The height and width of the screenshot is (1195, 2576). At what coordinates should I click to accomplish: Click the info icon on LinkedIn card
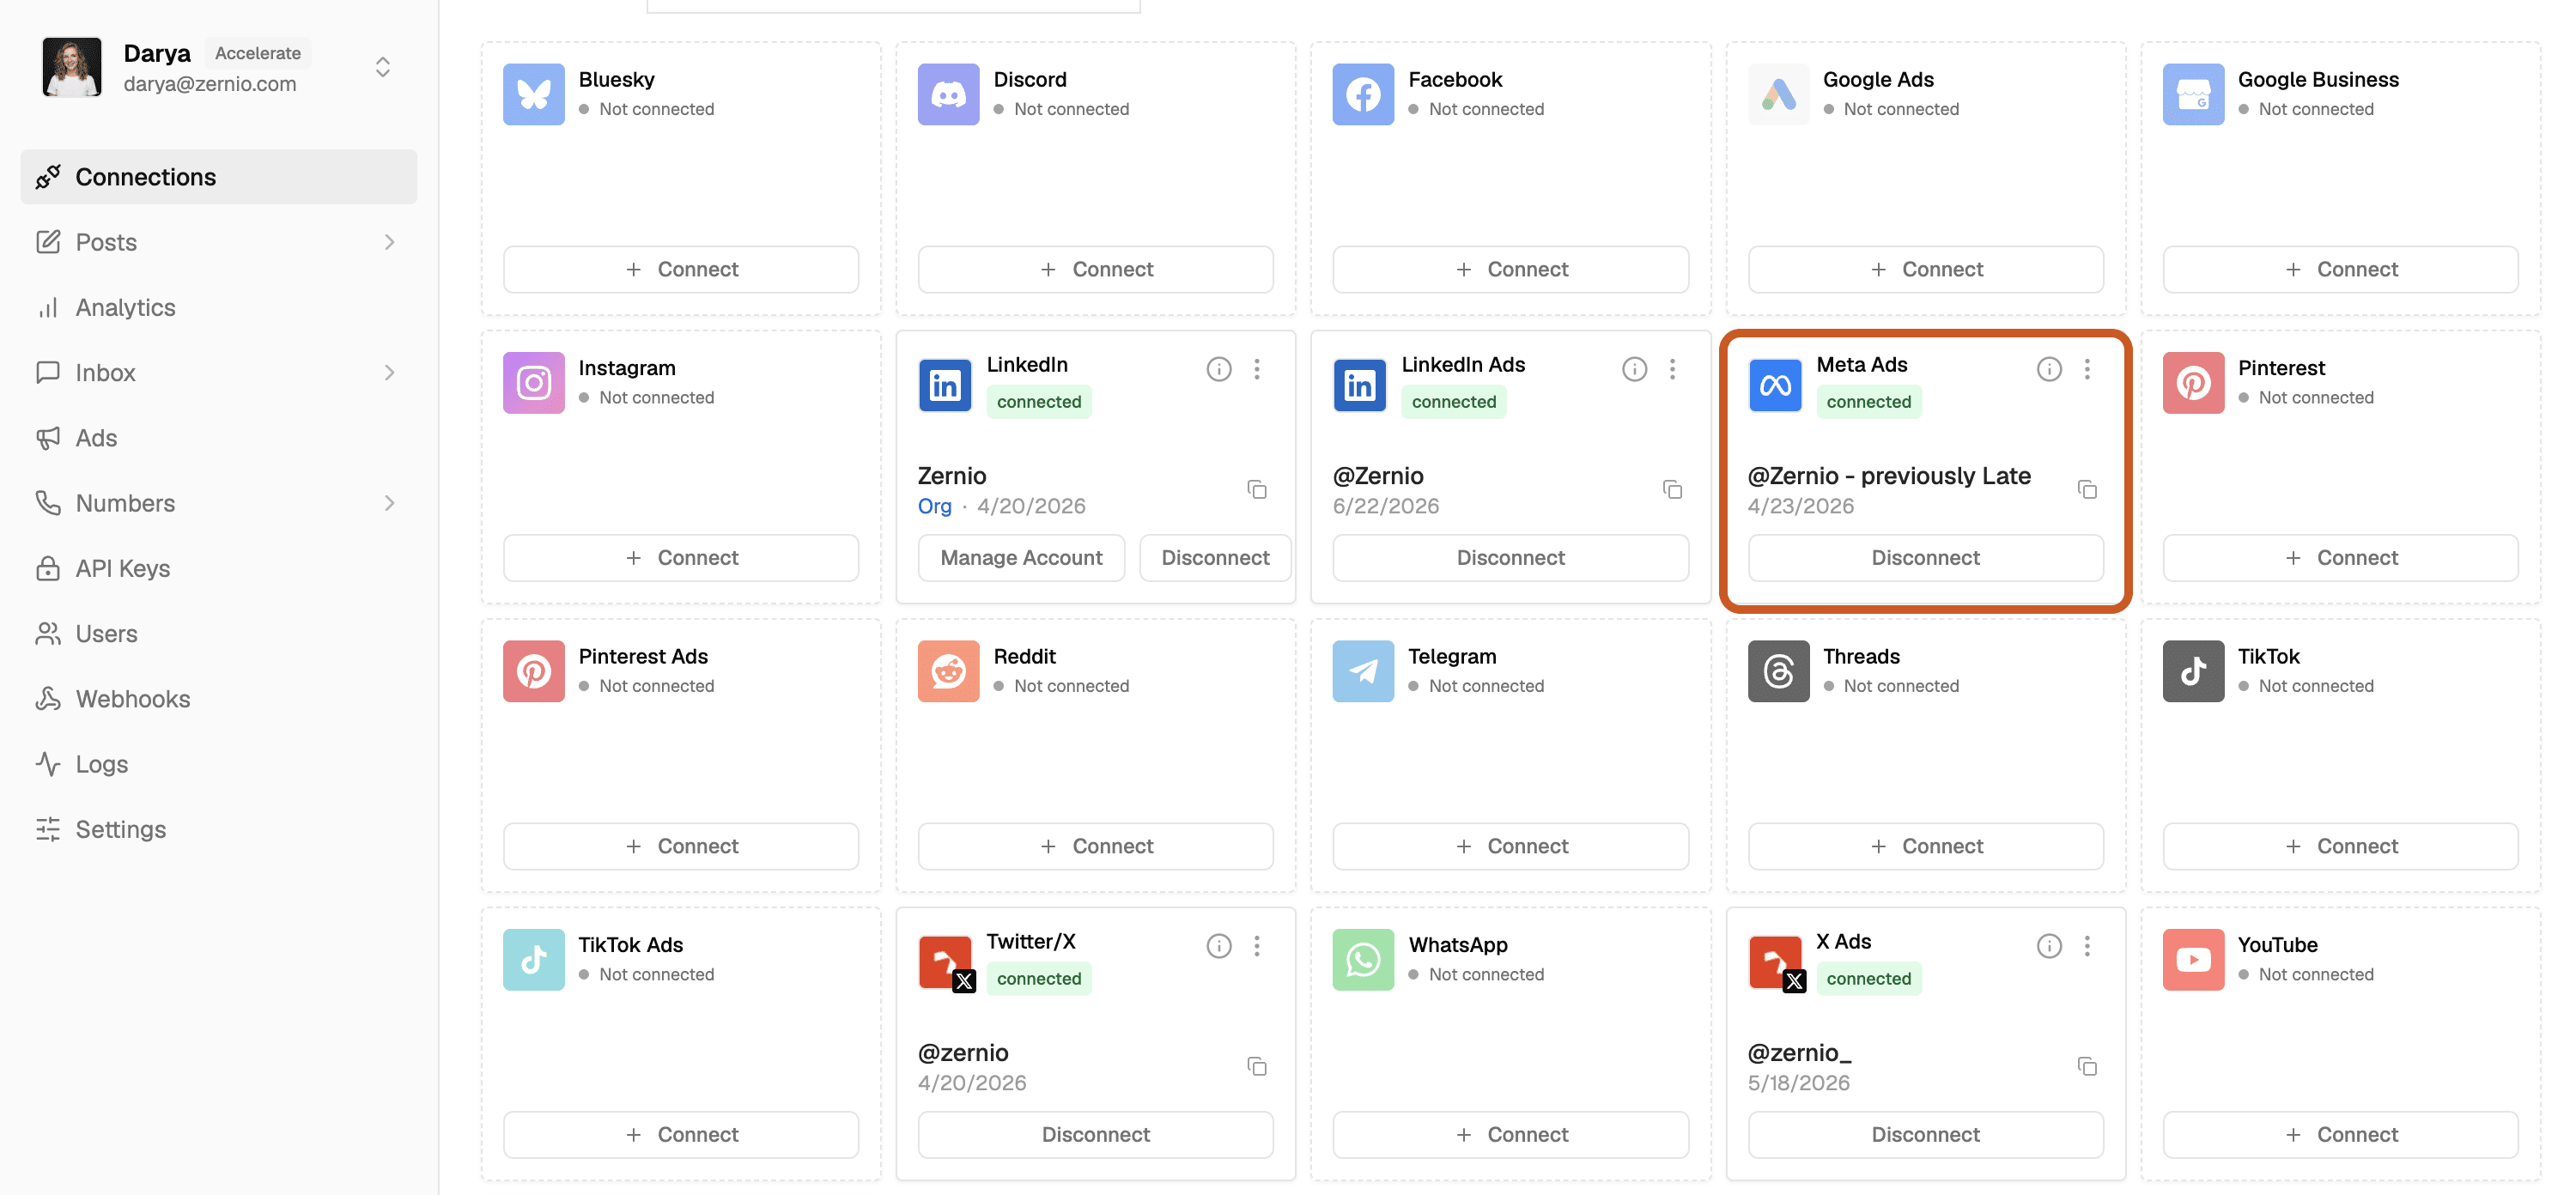tap(1218, 369)
